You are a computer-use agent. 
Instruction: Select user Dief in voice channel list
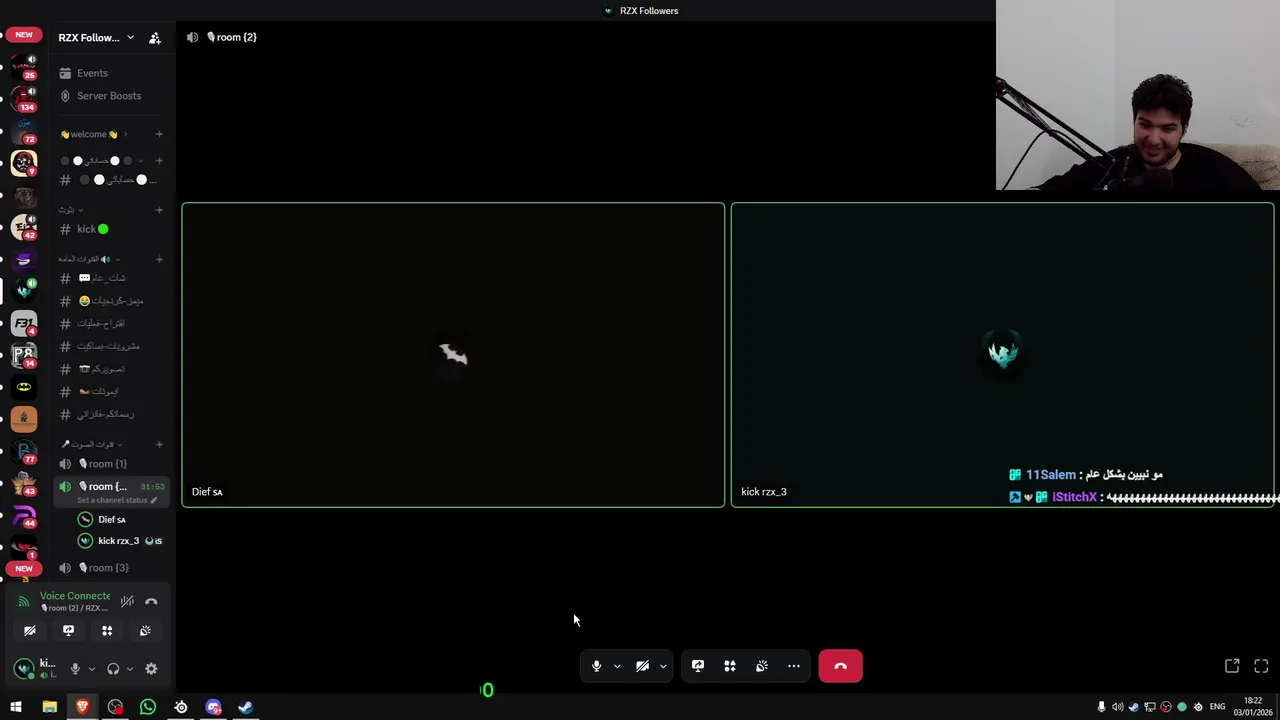click(111, 519)
